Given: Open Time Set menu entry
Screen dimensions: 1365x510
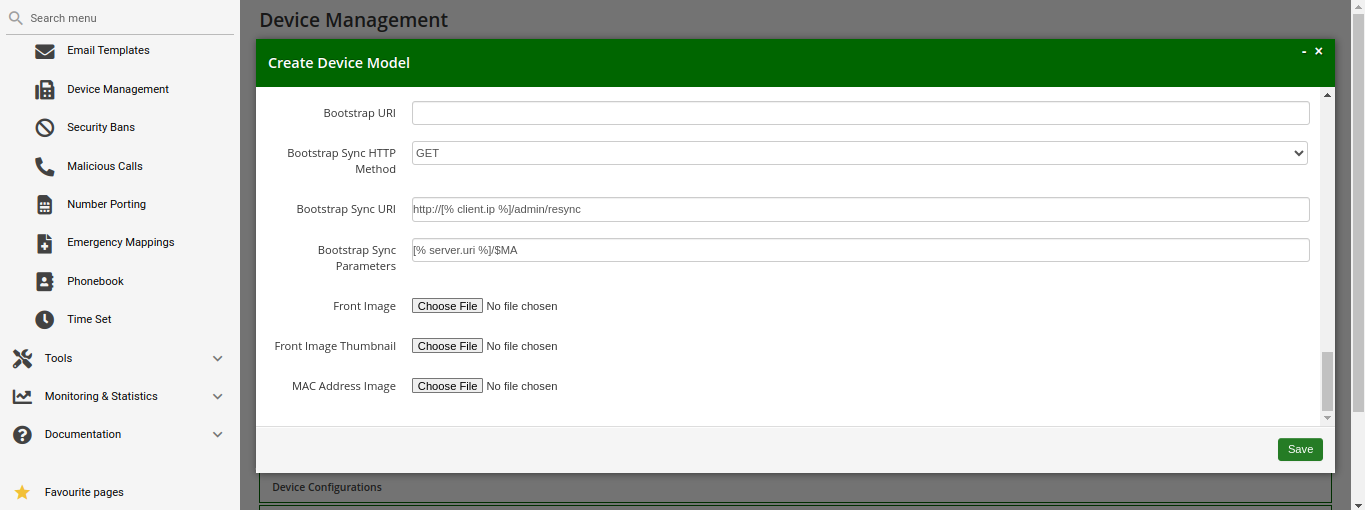Looking at the screenshot, I should click(x=89, y=319).
